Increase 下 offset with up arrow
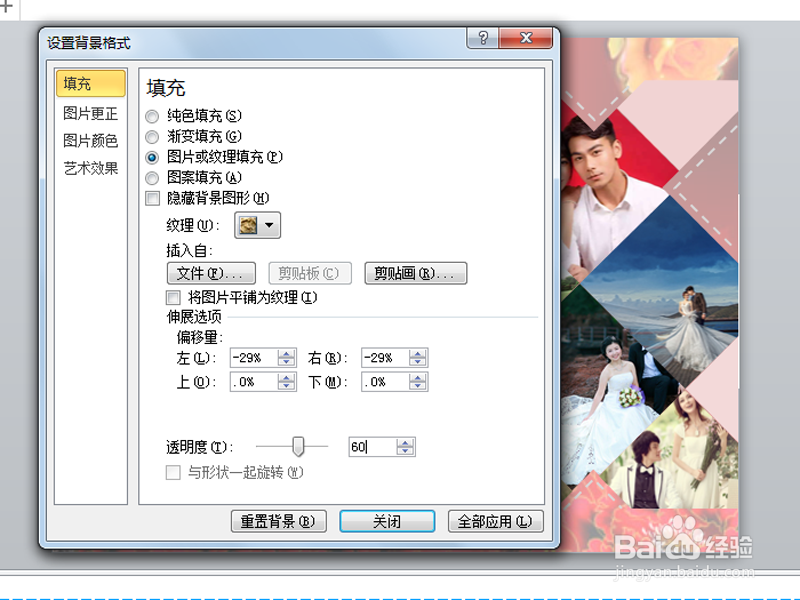This screenshot has width=800, height=600. [x=418, y=378]
